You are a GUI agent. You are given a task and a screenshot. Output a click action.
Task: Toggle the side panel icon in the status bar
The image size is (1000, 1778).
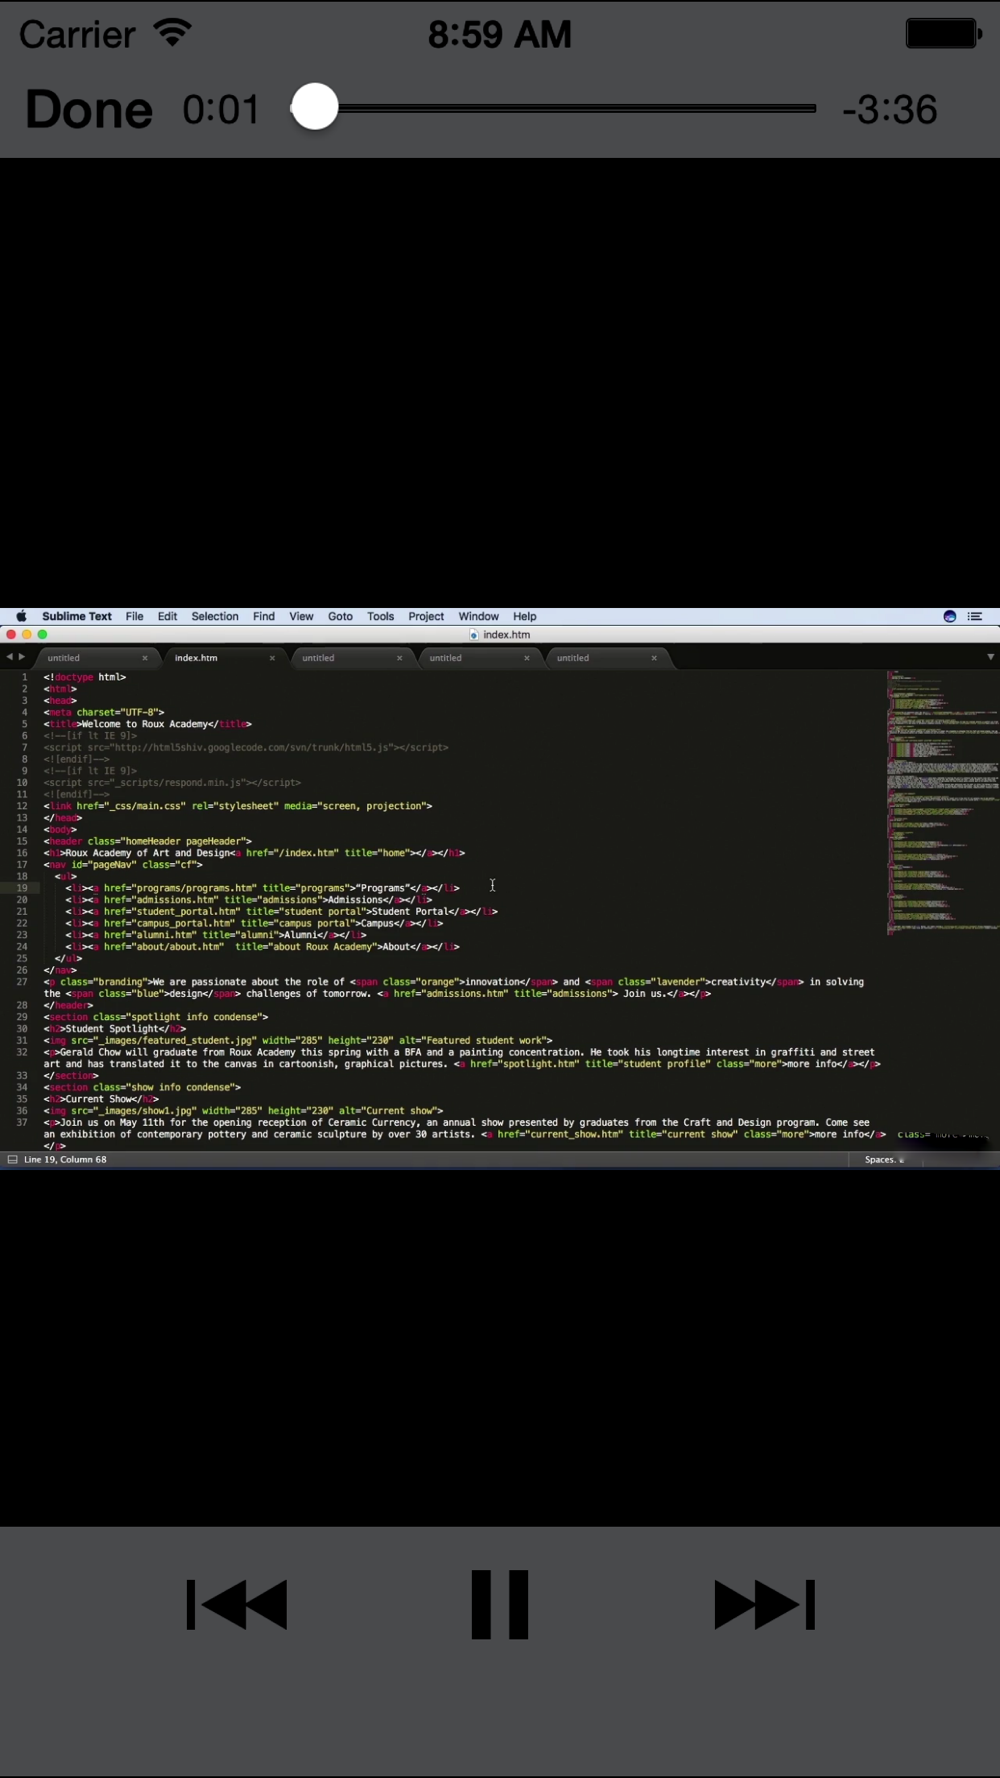click(x=12, y=1160)
